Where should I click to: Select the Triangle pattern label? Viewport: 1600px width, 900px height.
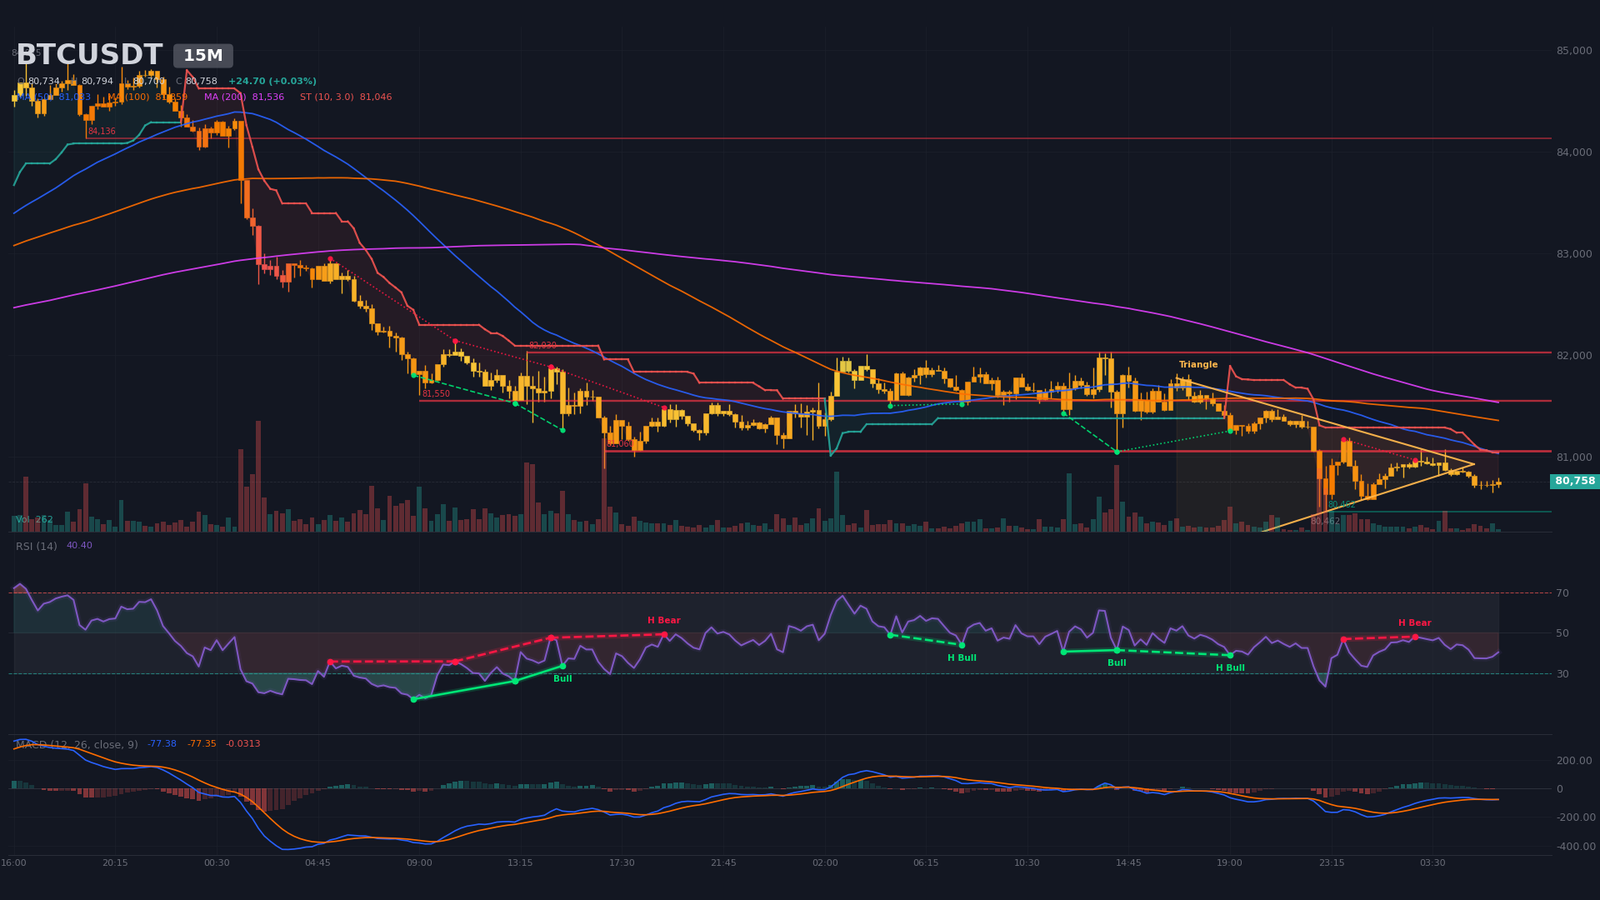[x=1198, y=365]
